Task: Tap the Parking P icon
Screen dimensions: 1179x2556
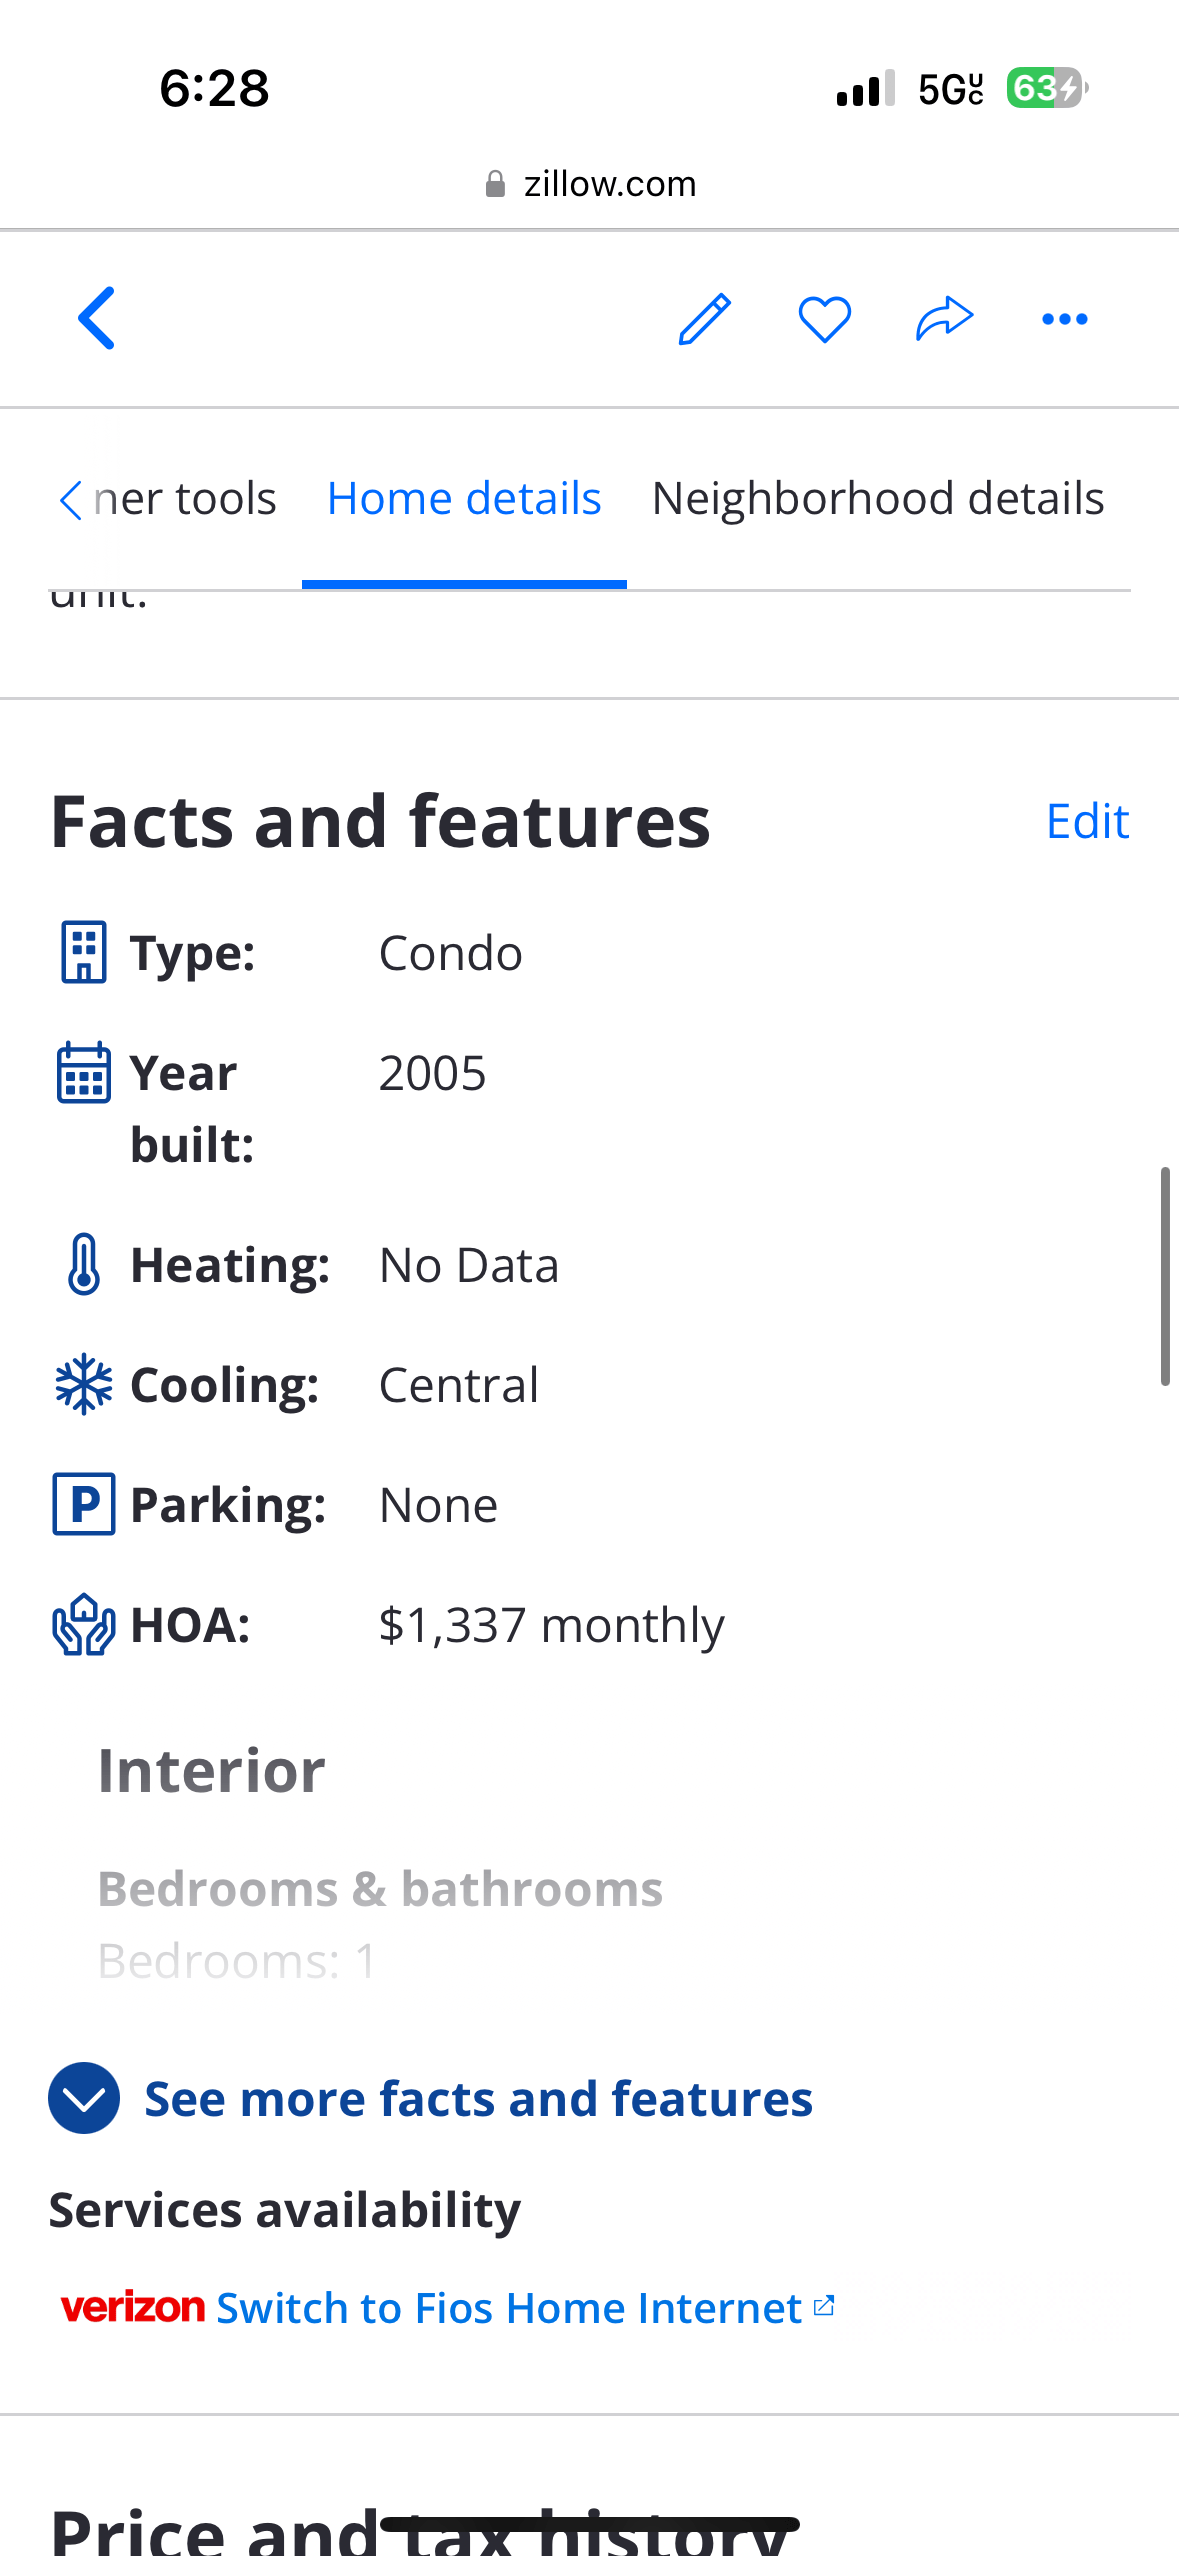Action: (84, 1505)
